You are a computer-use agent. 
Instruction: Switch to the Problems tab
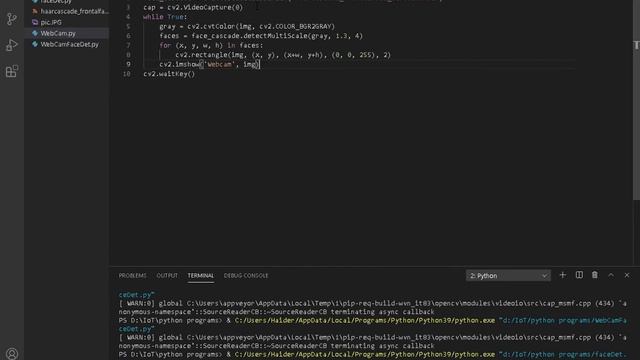click(x=132, y=276)
